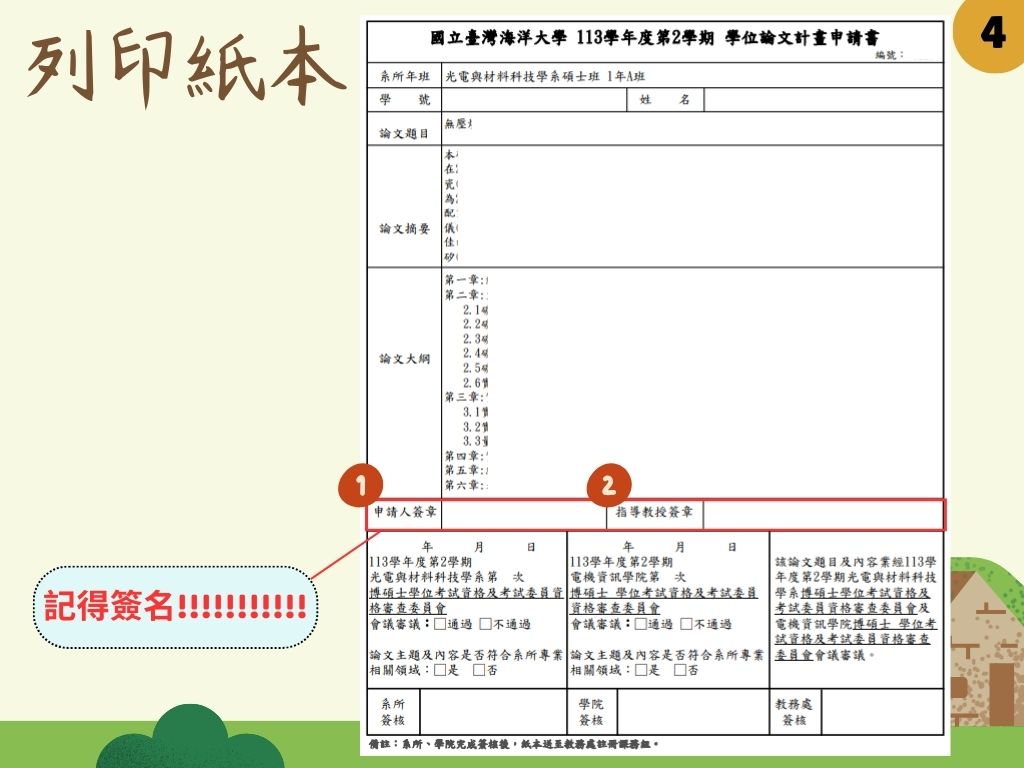Click the empty 學號 field

coord(533,100)
